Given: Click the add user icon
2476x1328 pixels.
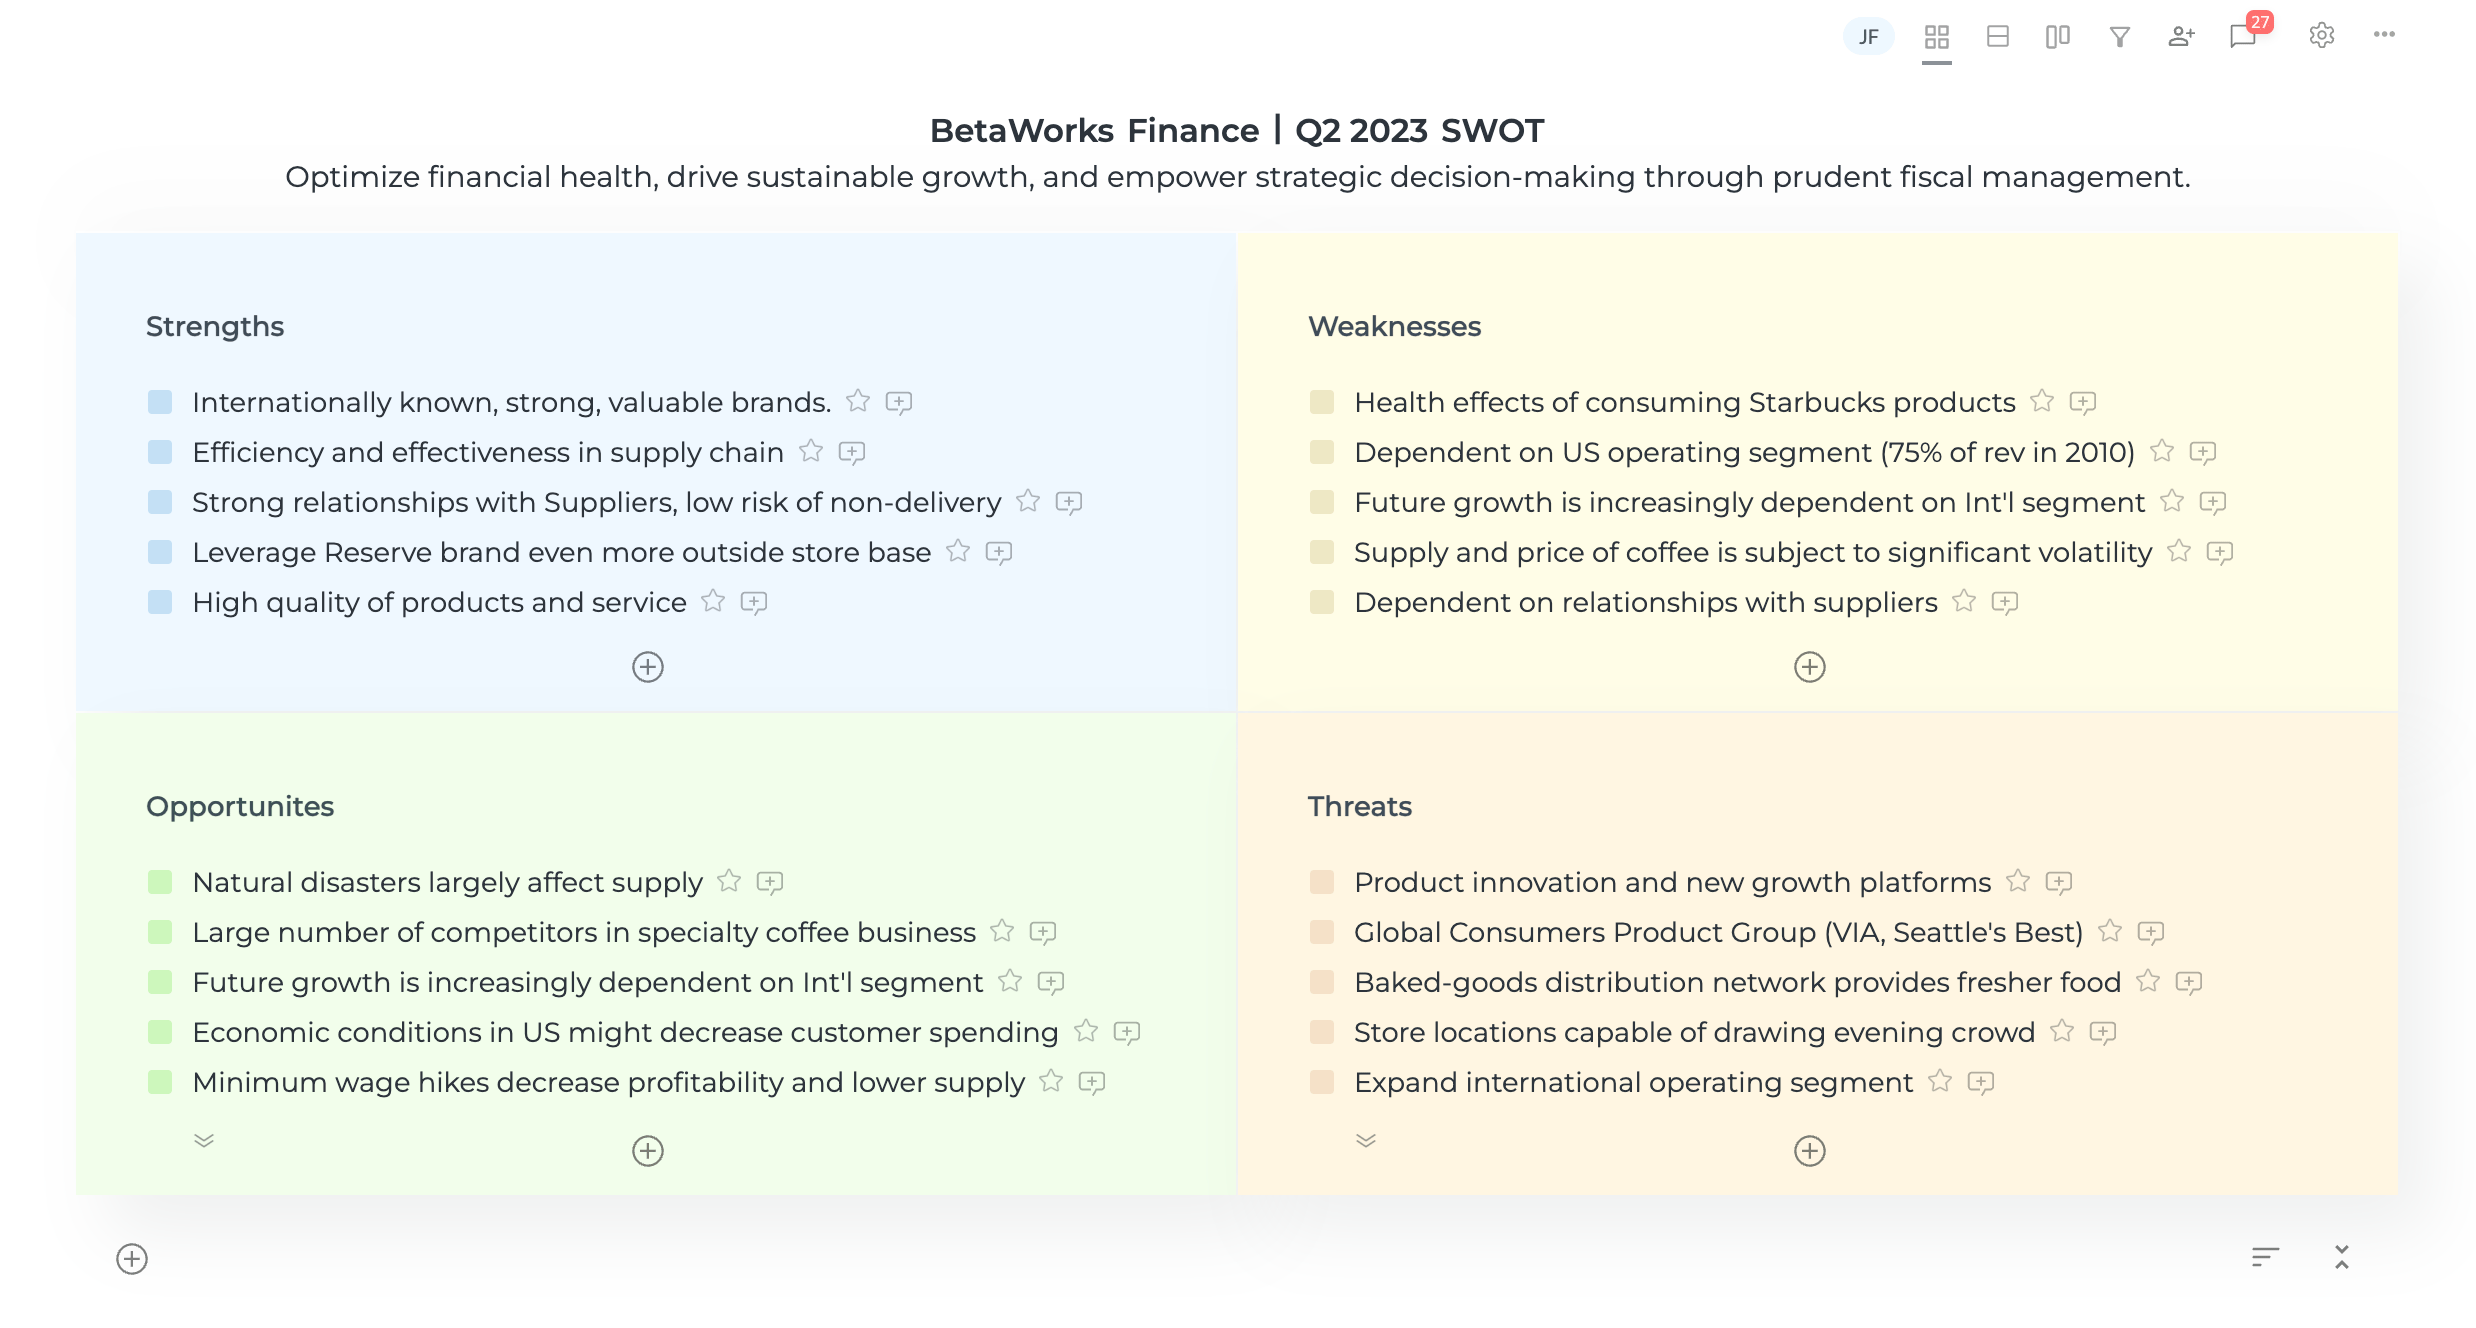Looking at the screenshot, I should [2181, 37].
